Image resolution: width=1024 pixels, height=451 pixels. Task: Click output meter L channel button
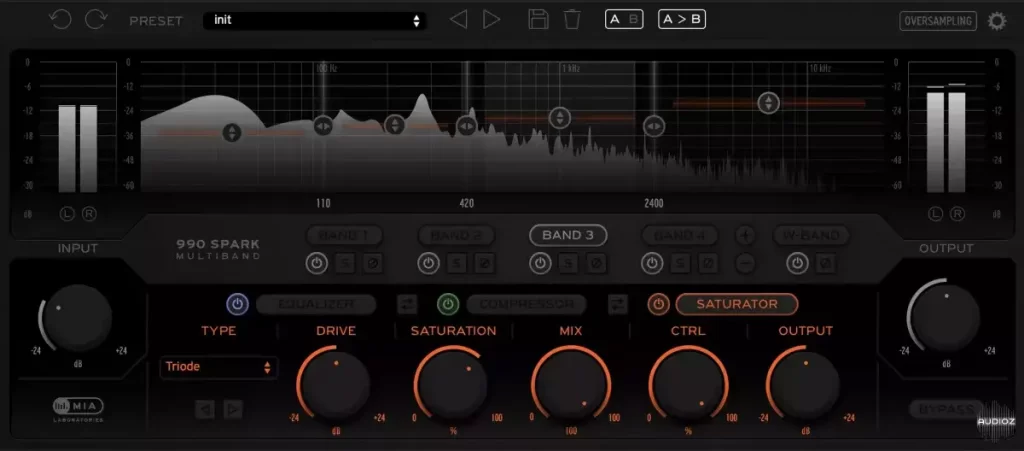pos(935,213)
